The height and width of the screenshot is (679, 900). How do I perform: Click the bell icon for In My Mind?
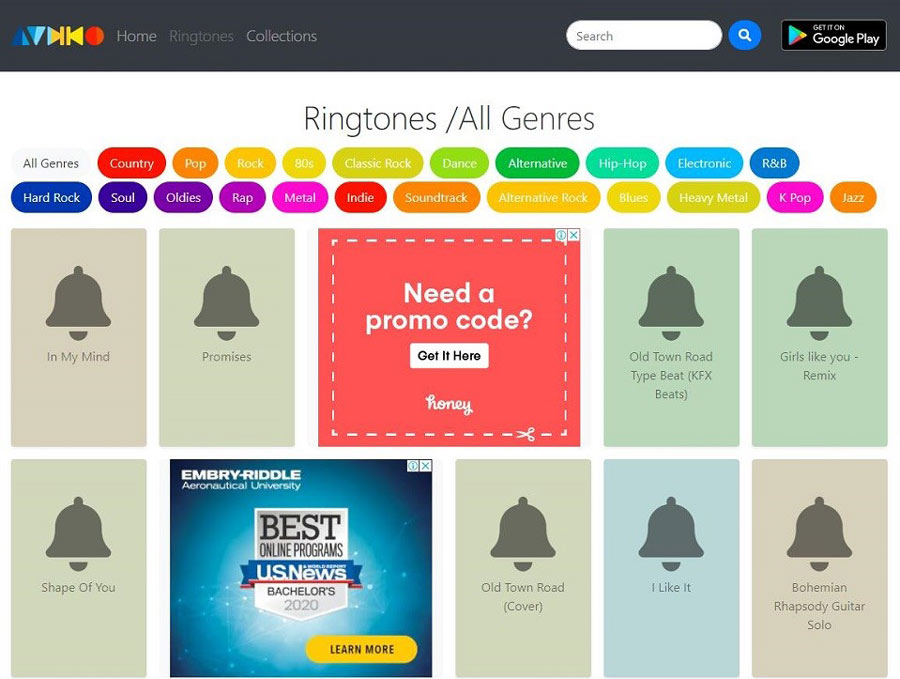[79, 303]
